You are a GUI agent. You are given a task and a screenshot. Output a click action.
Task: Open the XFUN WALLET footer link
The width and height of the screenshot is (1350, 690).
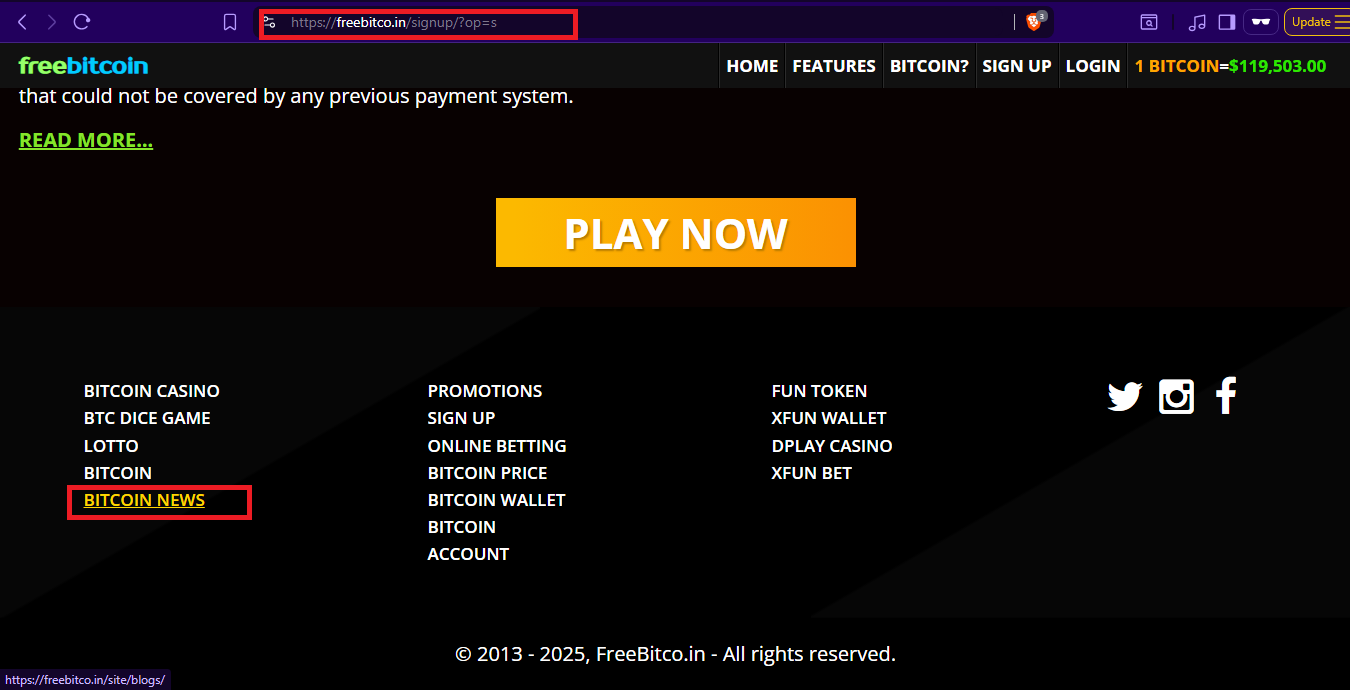(829, 418)
